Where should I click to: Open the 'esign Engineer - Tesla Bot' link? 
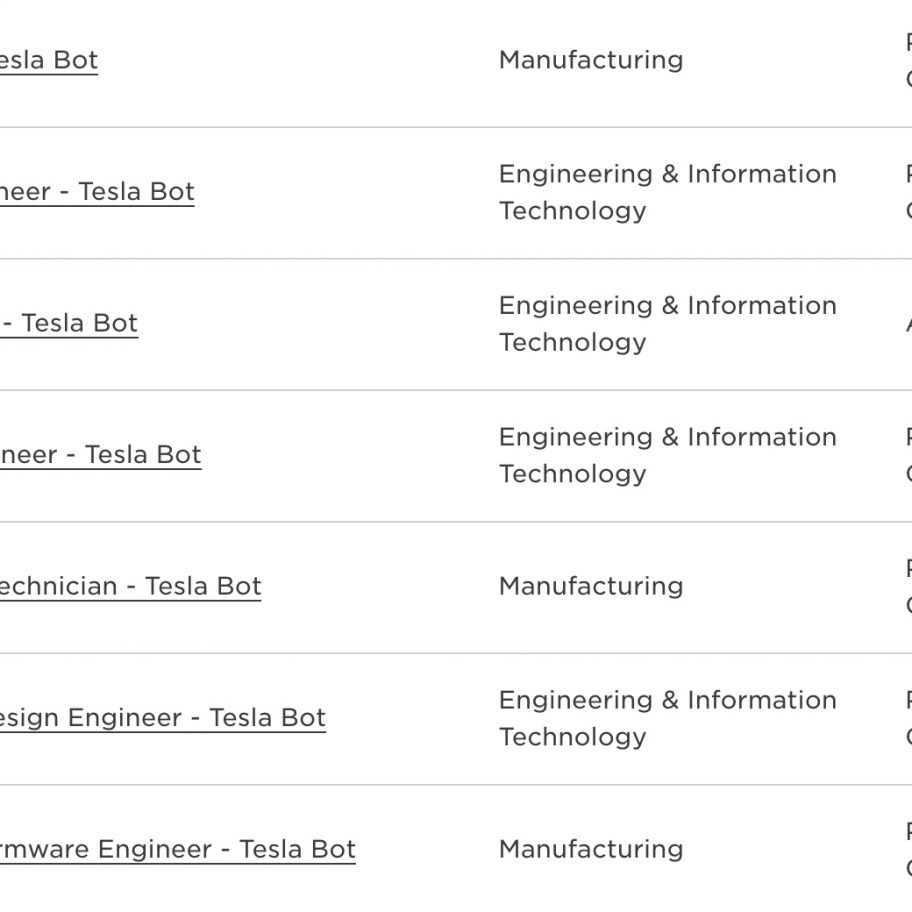tap(163, 718)
